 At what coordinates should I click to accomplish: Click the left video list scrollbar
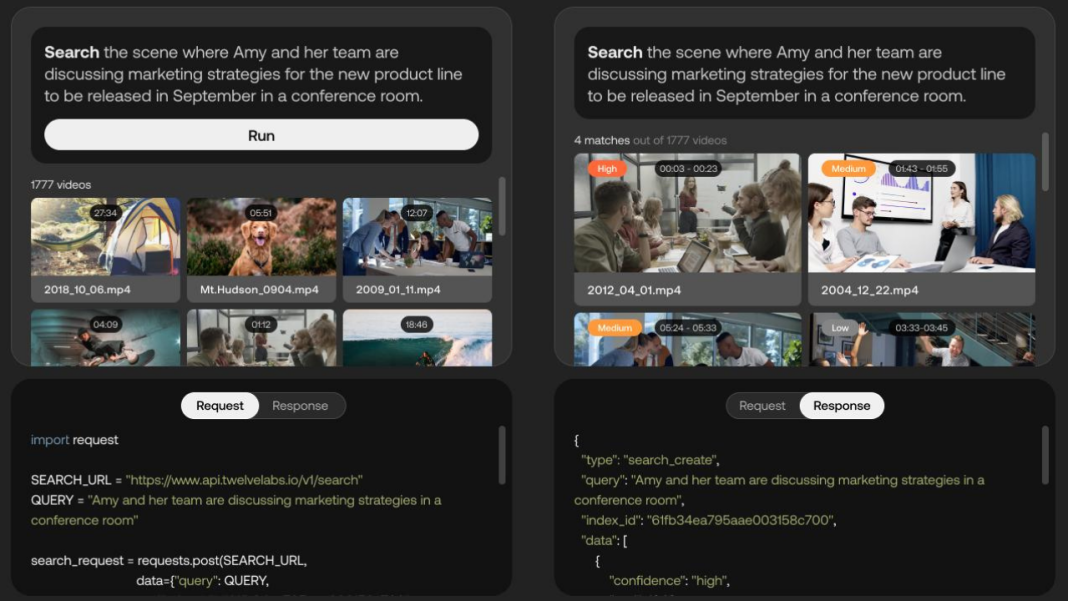pos(502,206)
